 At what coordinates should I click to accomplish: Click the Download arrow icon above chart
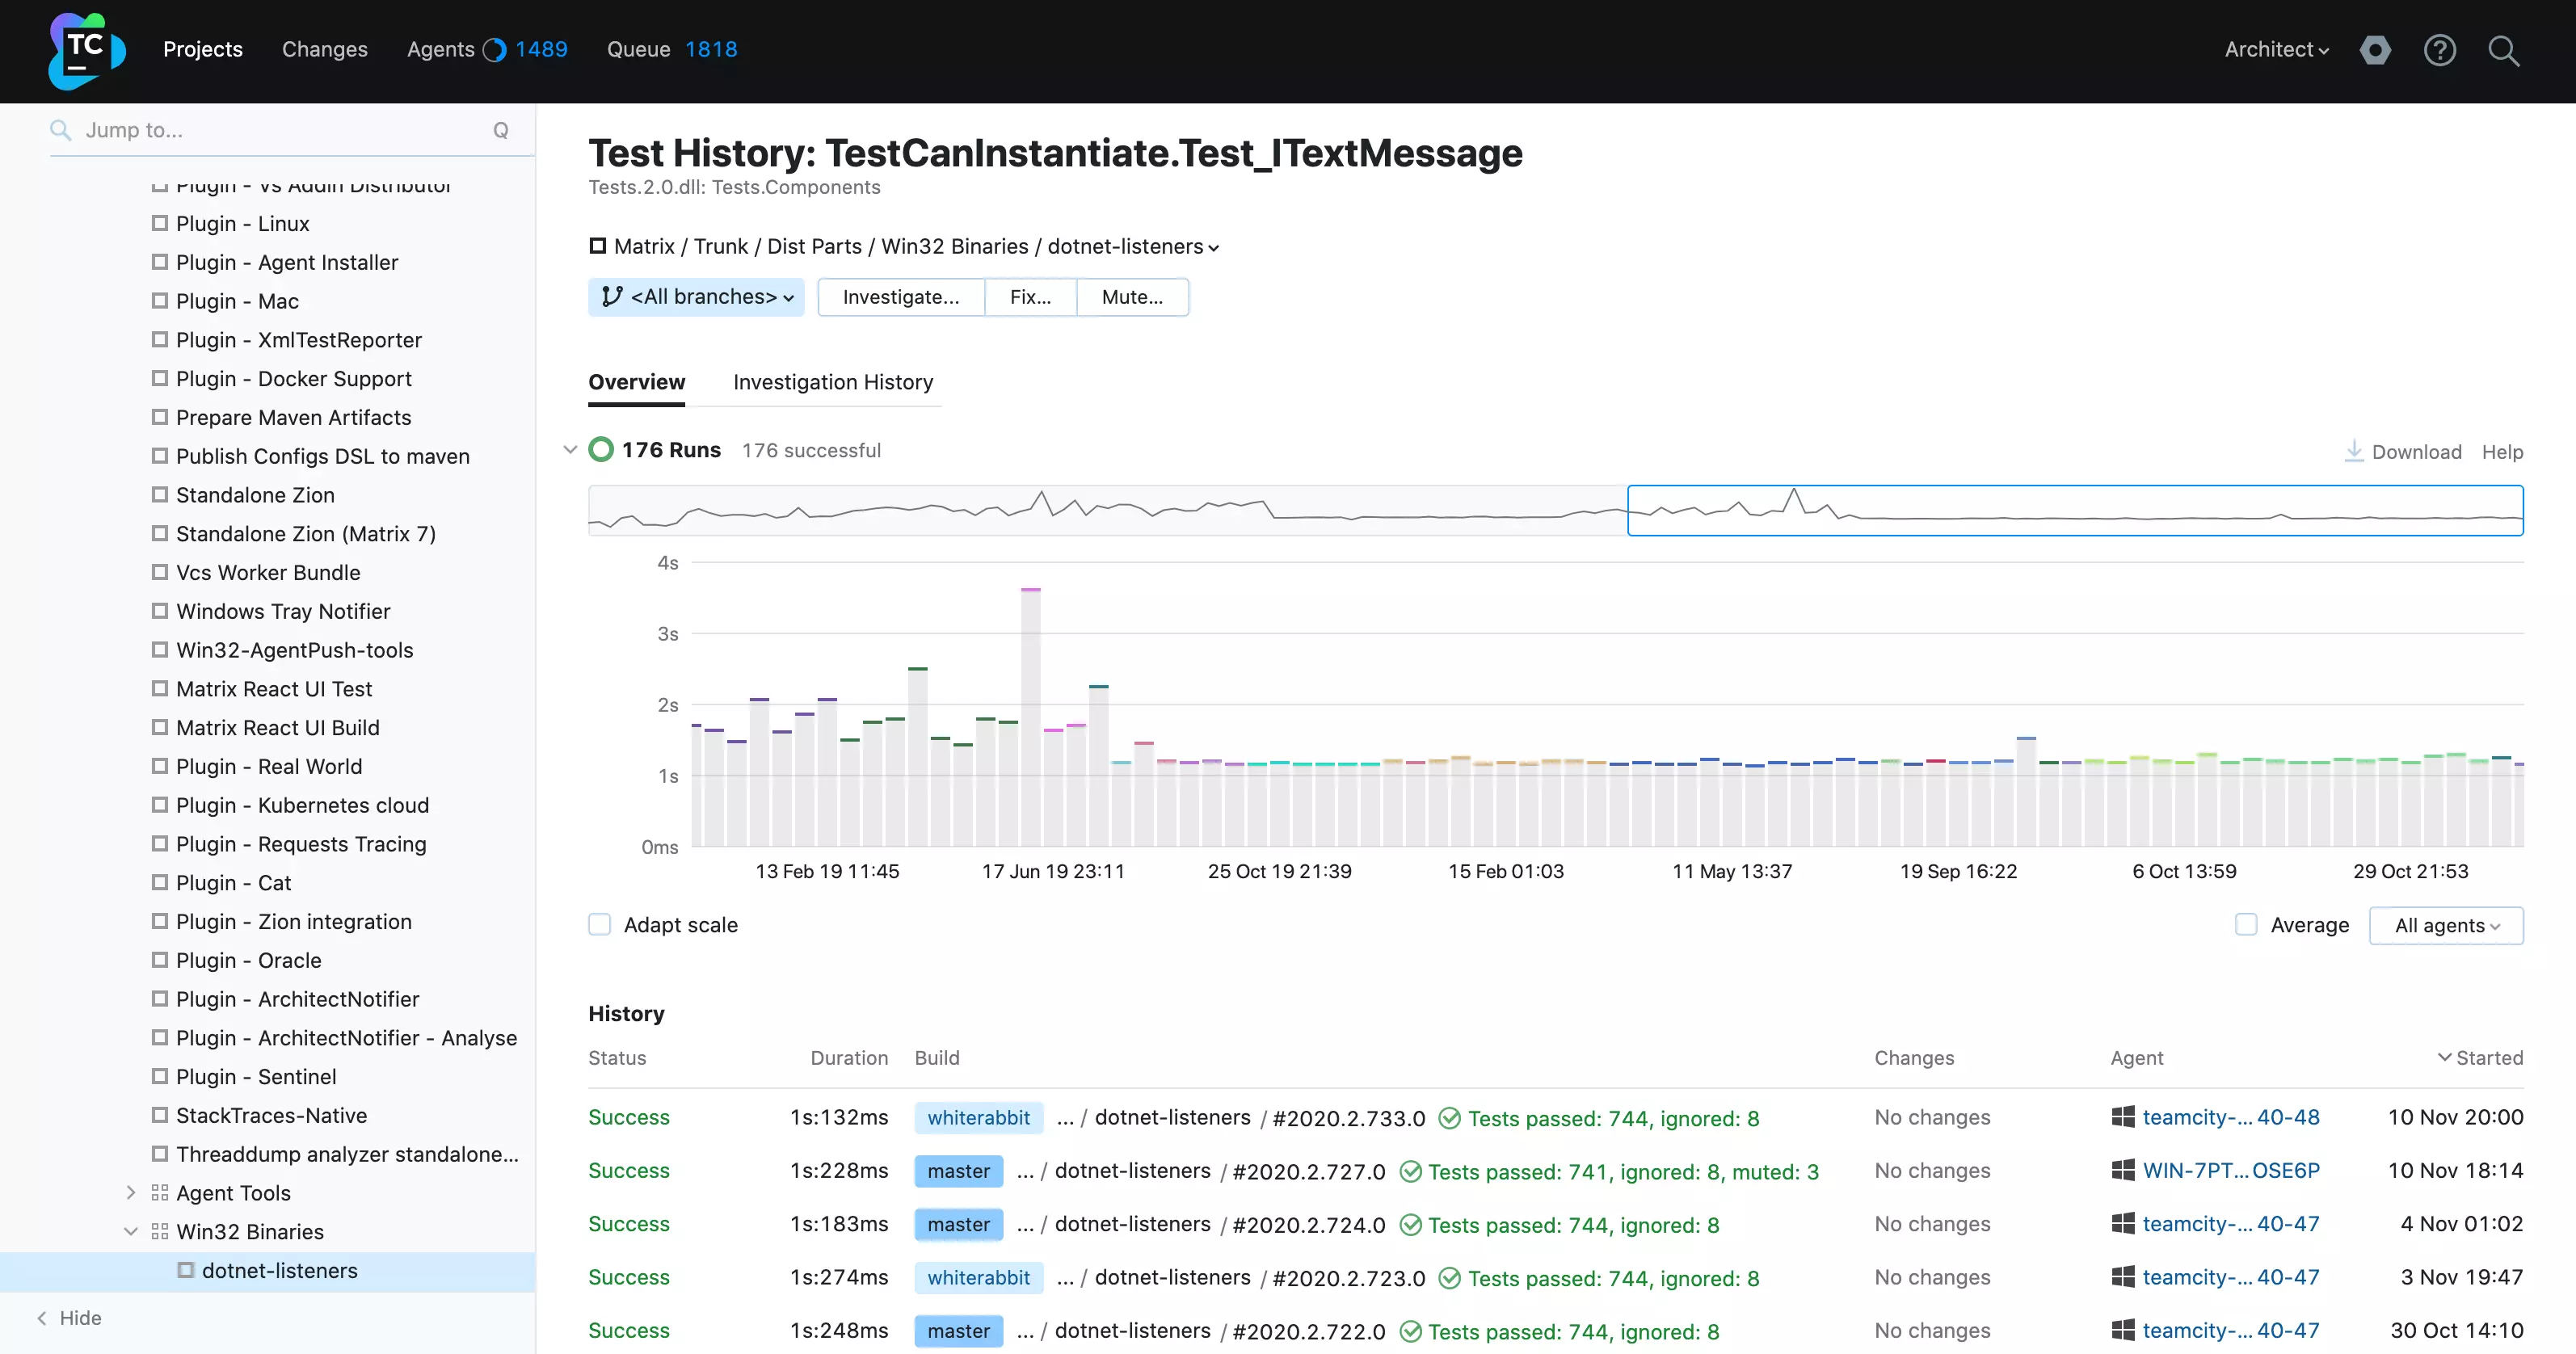coord(2354,451)
